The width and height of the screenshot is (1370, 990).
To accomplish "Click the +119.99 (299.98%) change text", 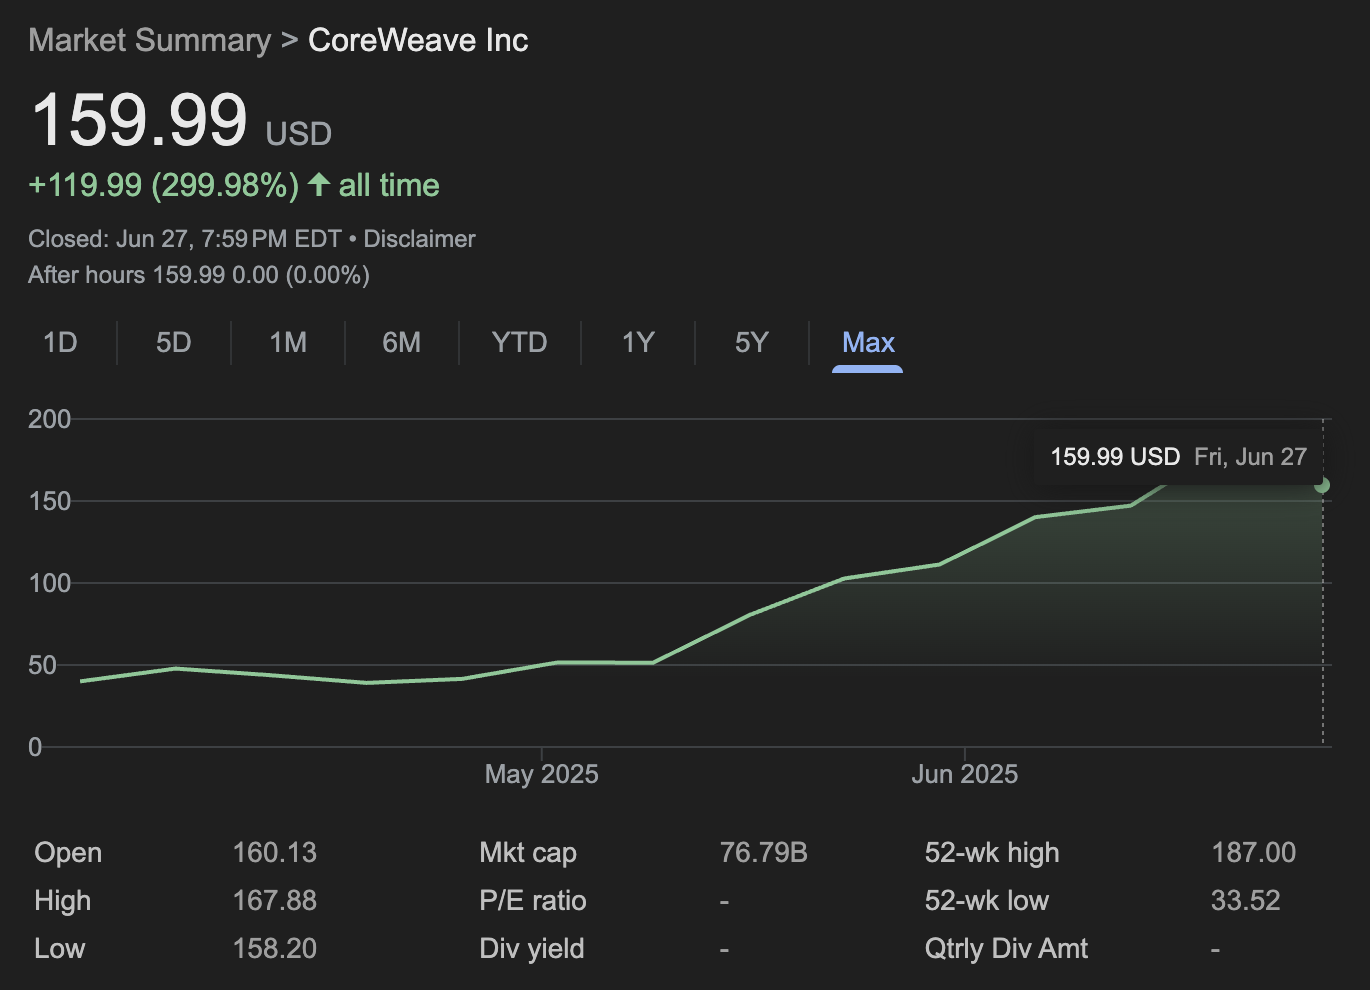I will pos(164,185).
